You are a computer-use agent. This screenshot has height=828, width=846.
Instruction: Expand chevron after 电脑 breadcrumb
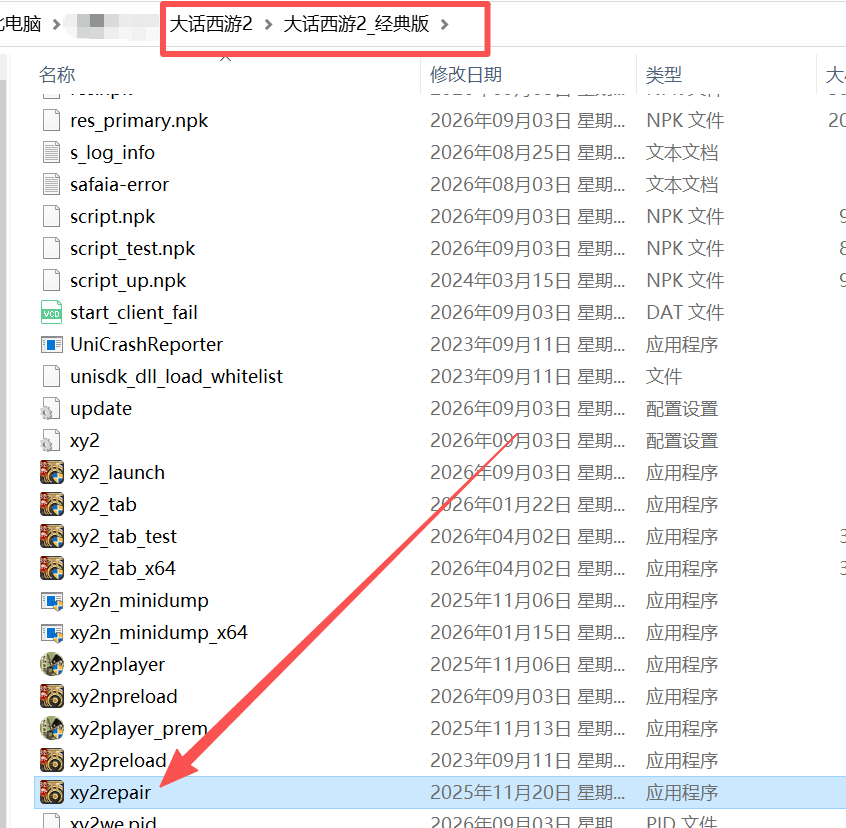click(x=56, y=25)
